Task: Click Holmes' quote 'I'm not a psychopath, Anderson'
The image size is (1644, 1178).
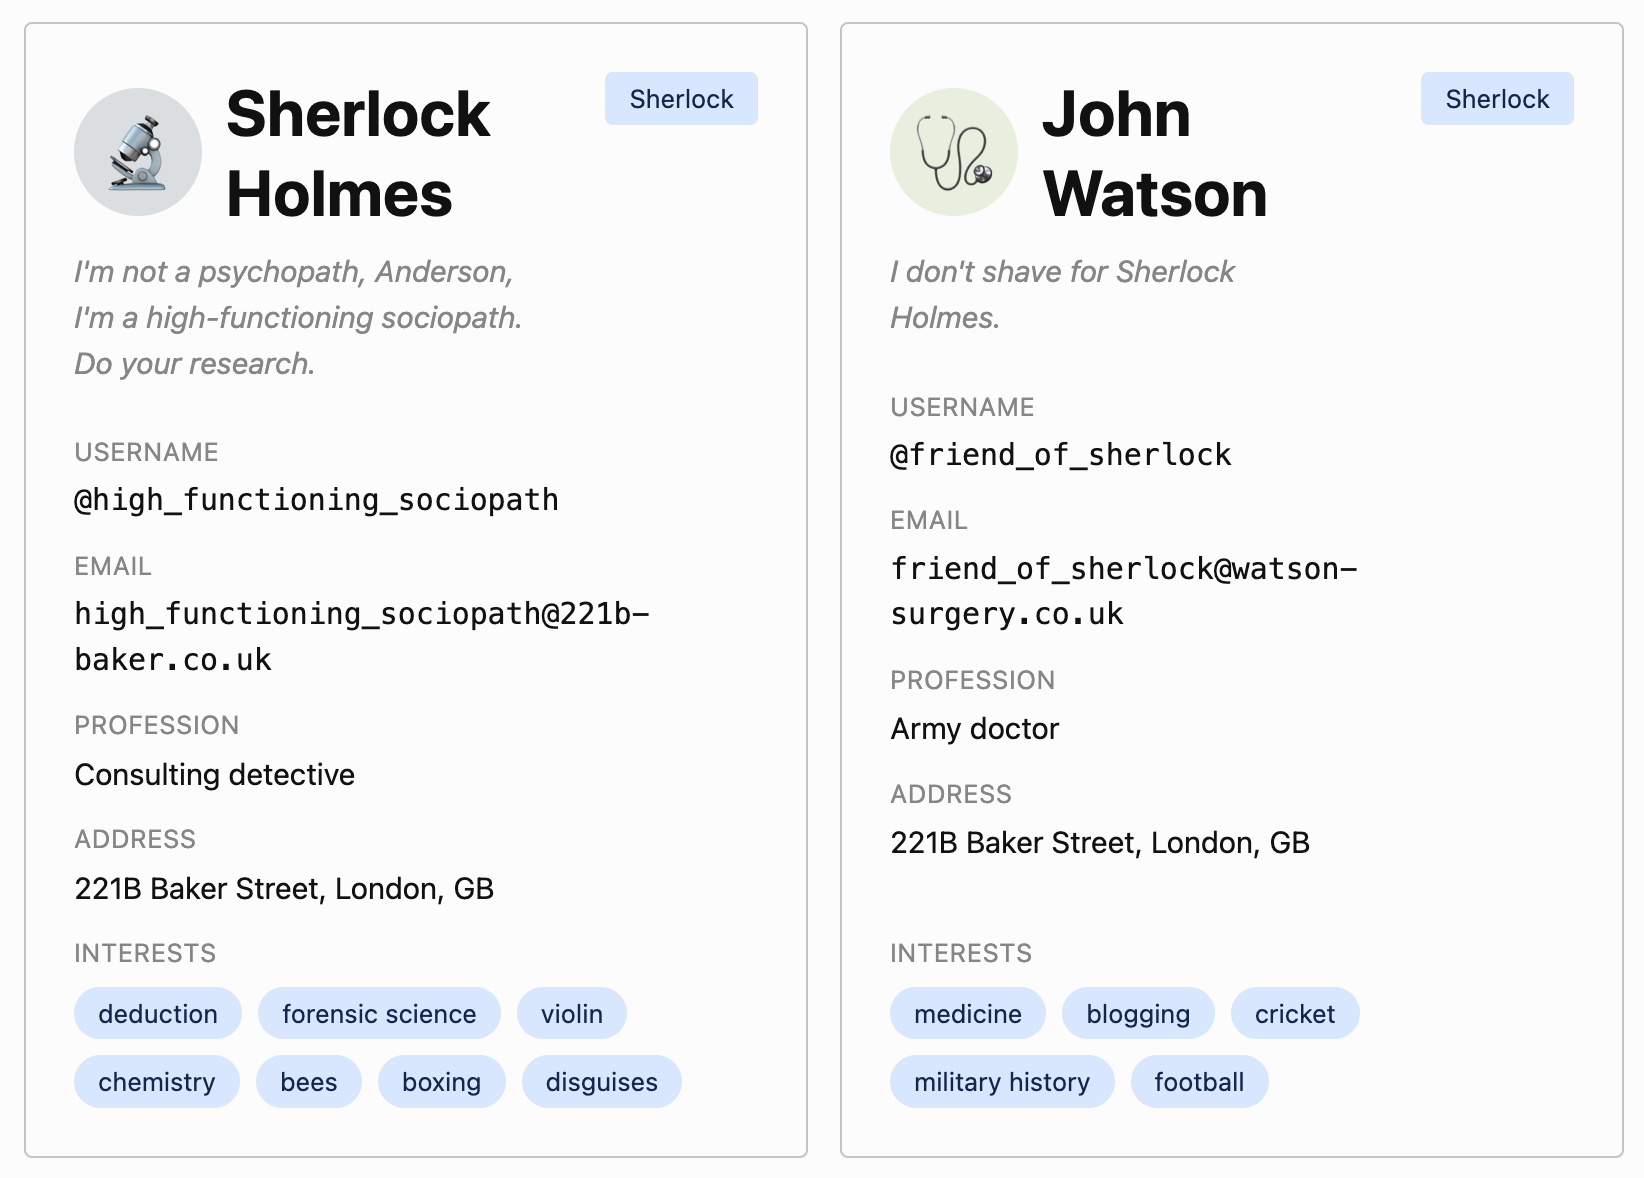Action: [298, 318]
